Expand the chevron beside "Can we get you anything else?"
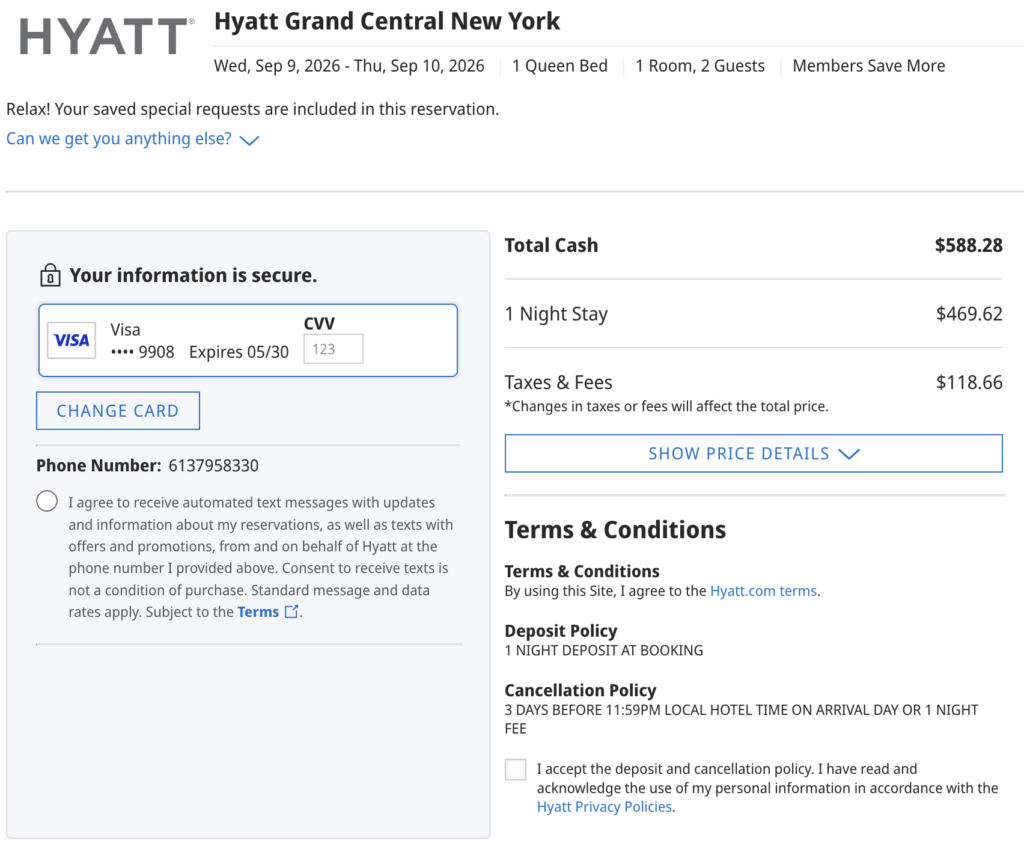Viewport: 1024px width, 843px height. 249,140
